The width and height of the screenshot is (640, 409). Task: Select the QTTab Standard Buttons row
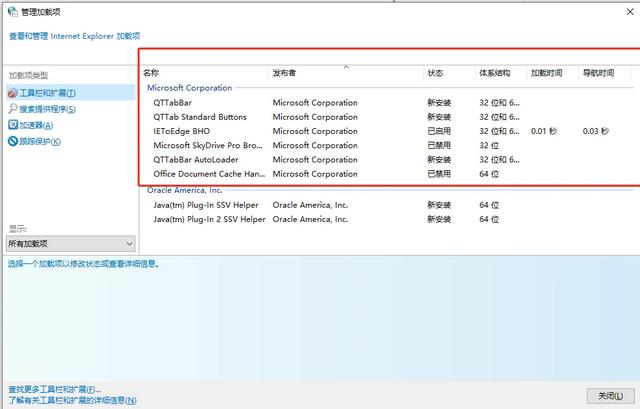click(x=388, y=117)
